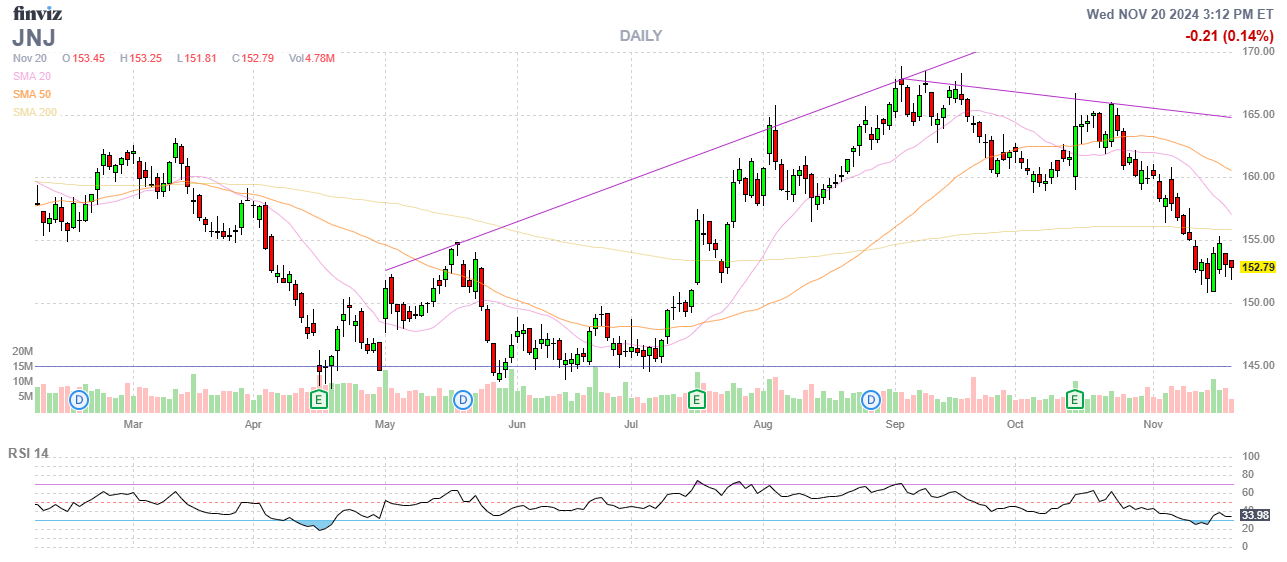Click the 170.00 price axis label
The image size is (1287, 562).
click(1259, 51)
